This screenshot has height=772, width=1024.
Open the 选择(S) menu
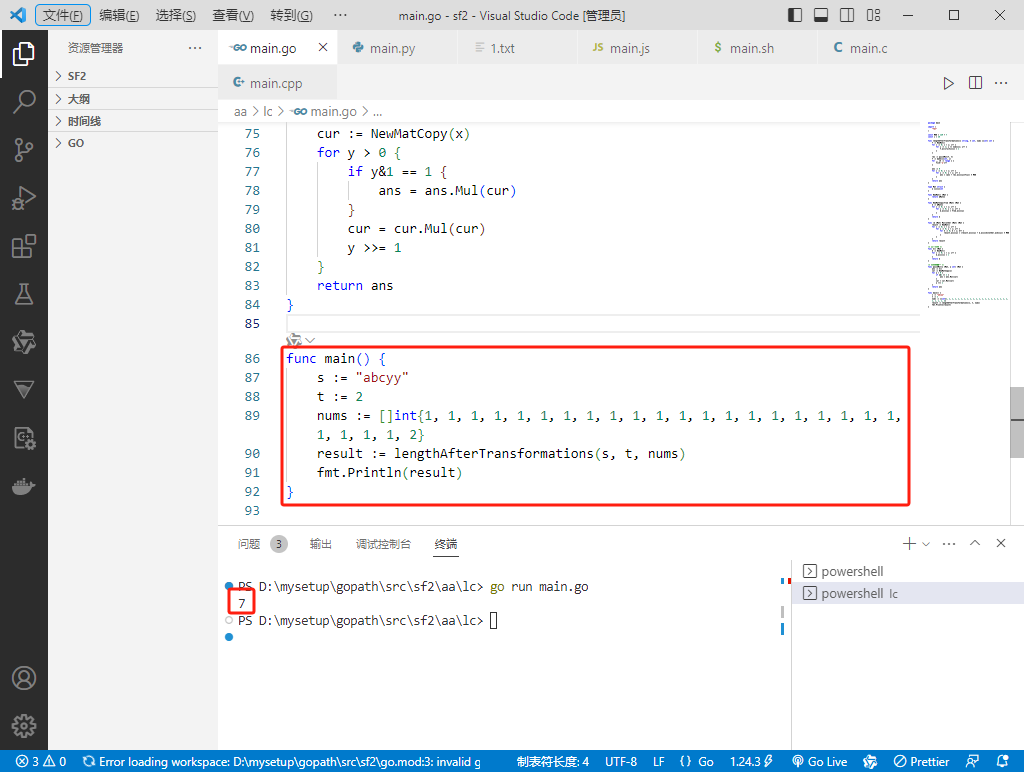click(176, 15)
